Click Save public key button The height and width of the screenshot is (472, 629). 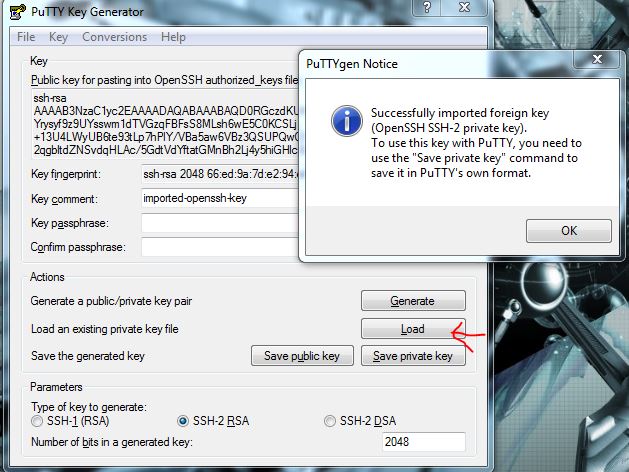pos(302,356)
